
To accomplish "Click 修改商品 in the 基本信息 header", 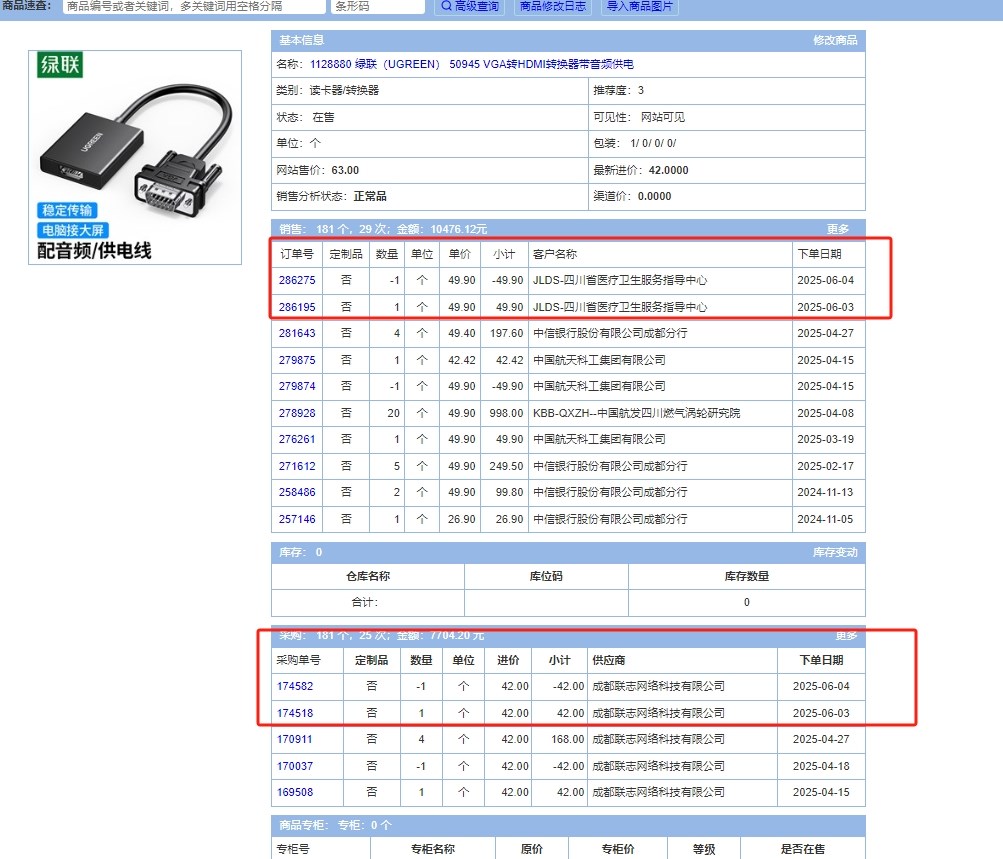I will click(835, 40).
